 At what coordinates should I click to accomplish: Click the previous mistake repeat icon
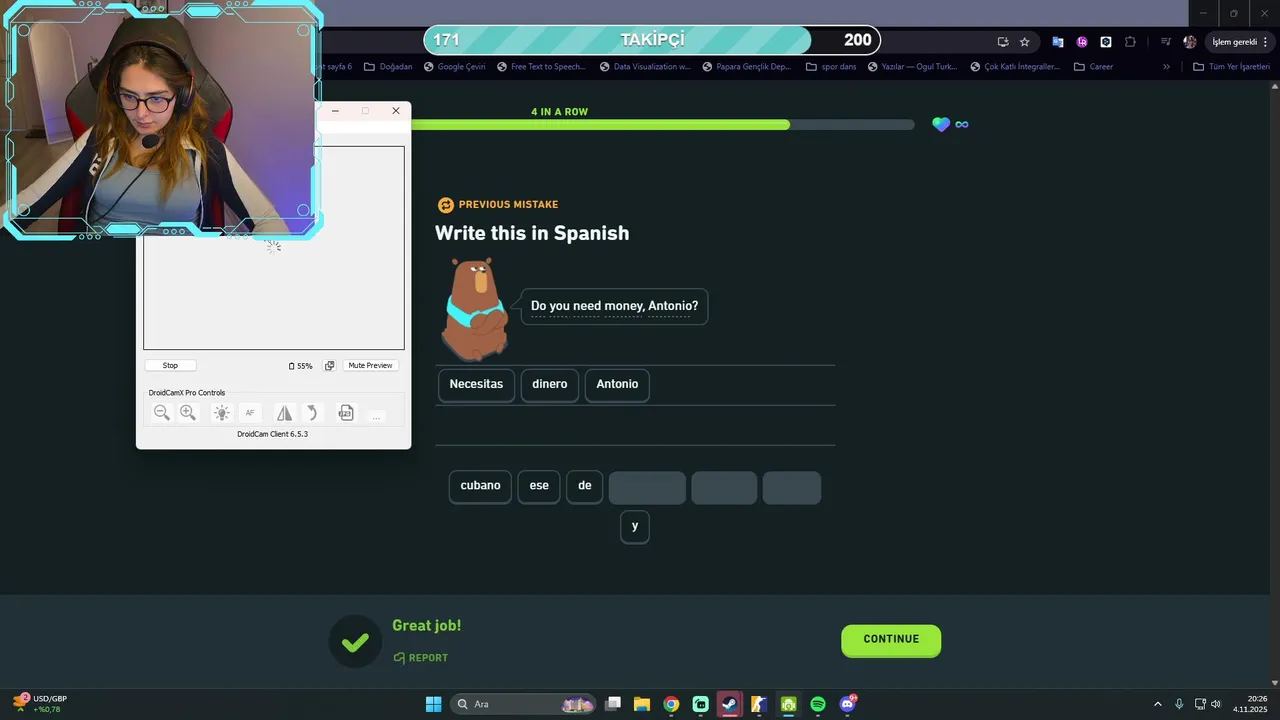[446, 205]
